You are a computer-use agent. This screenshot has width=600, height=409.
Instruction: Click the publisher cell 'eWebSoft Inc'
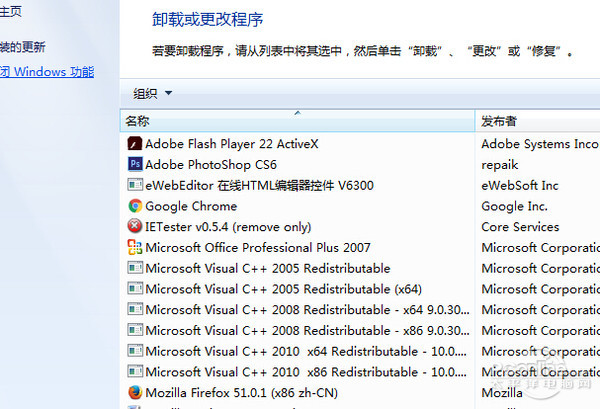point(520,185)
